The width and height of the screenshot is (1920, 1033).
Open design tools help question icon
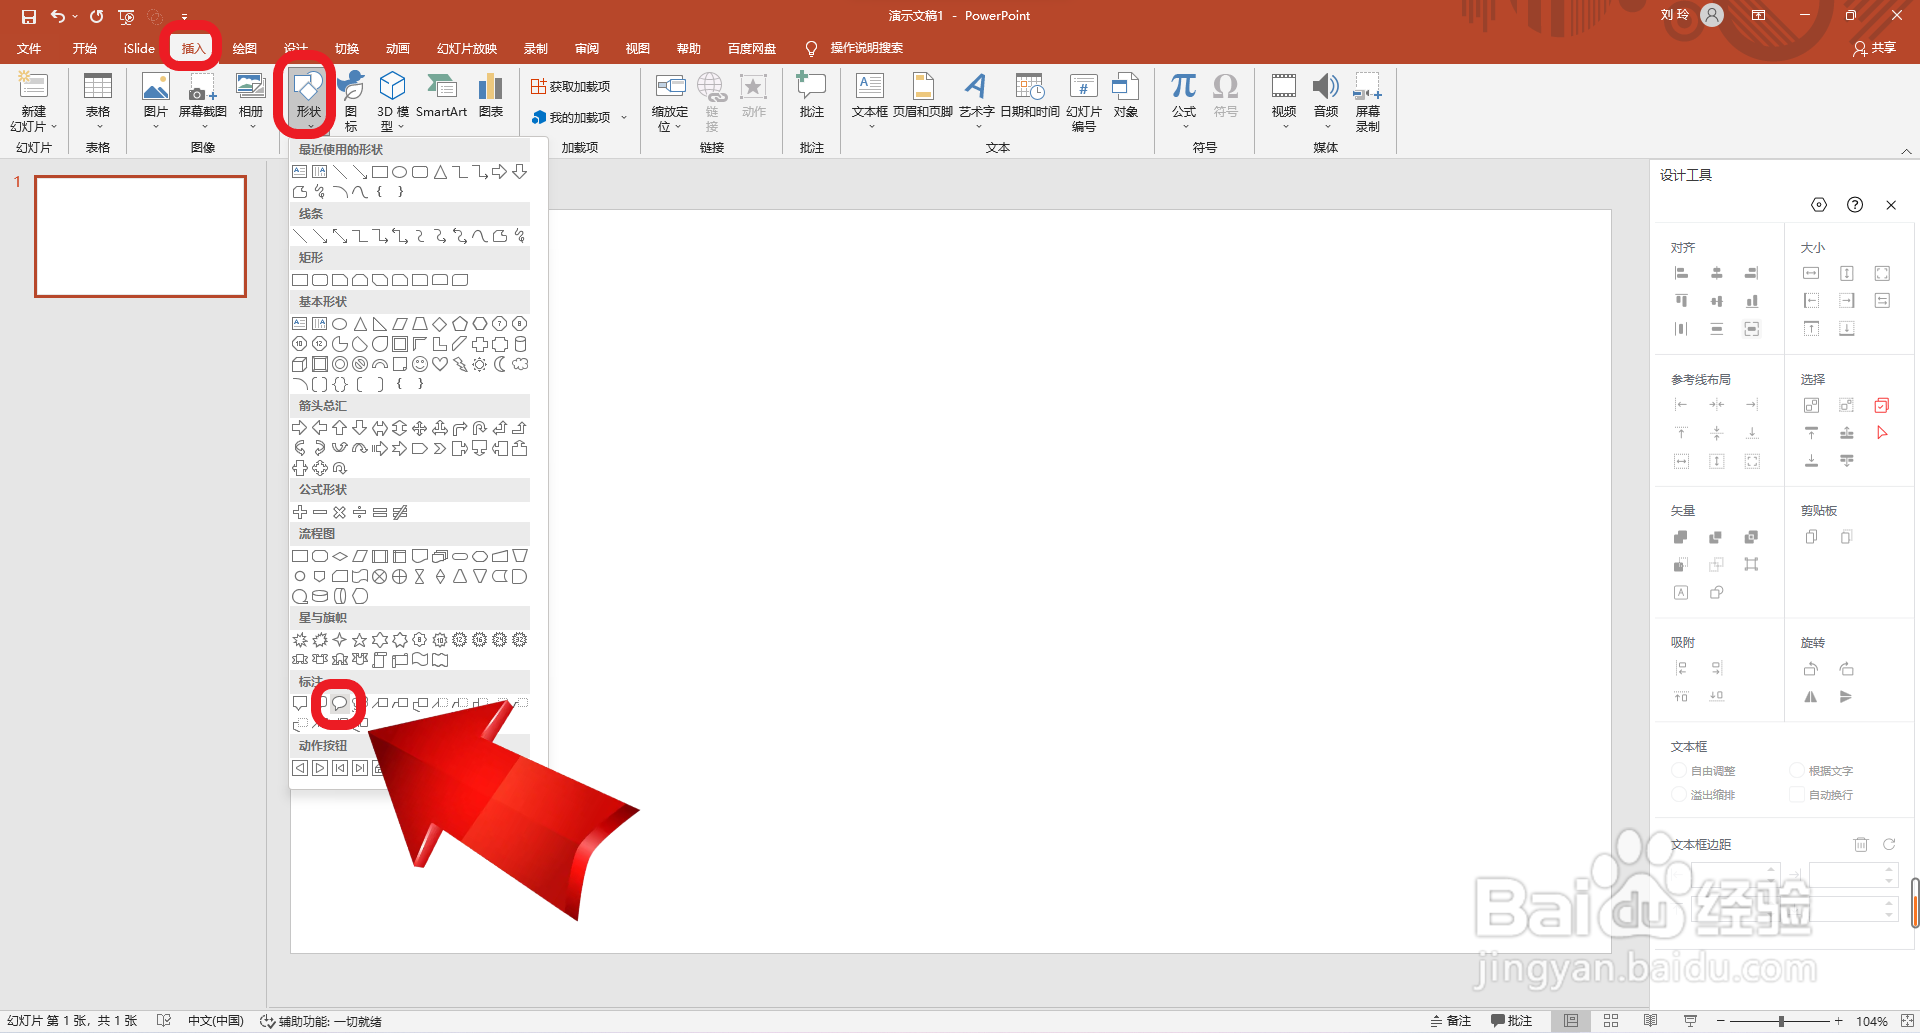[x=1855, y=205]
